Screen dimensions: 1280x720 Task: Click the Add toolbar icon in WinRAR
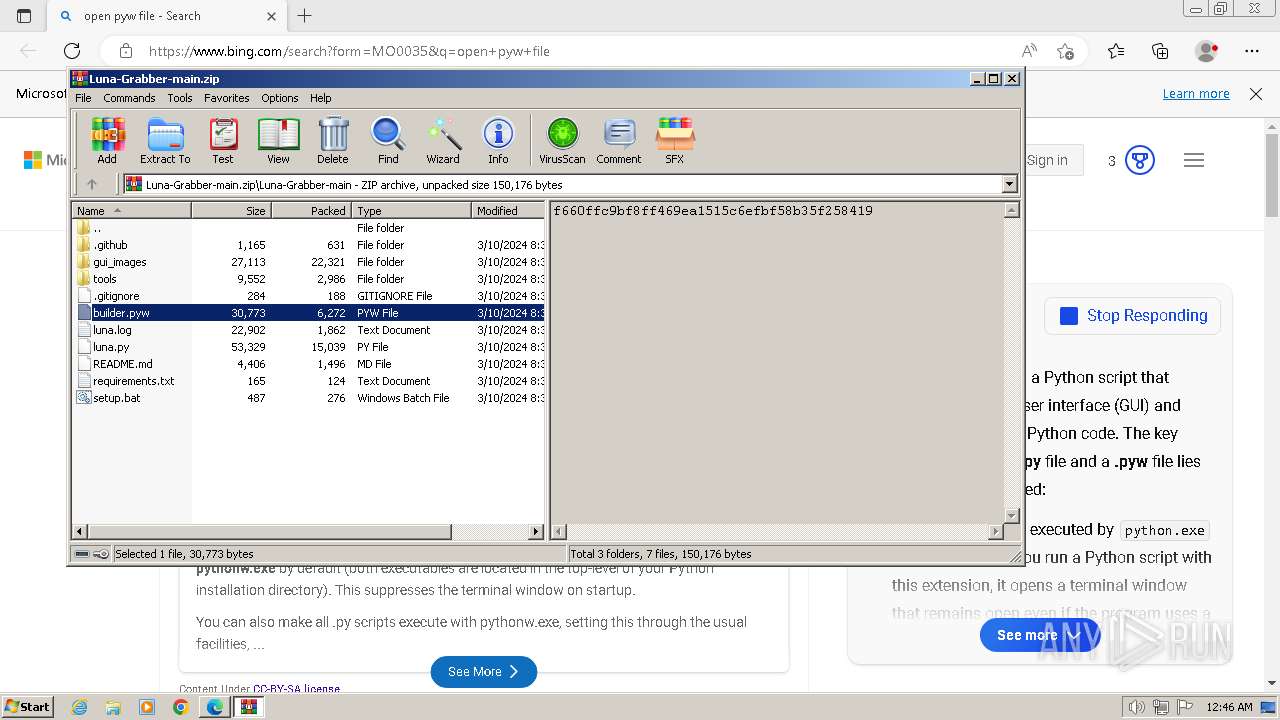(107, 141)
